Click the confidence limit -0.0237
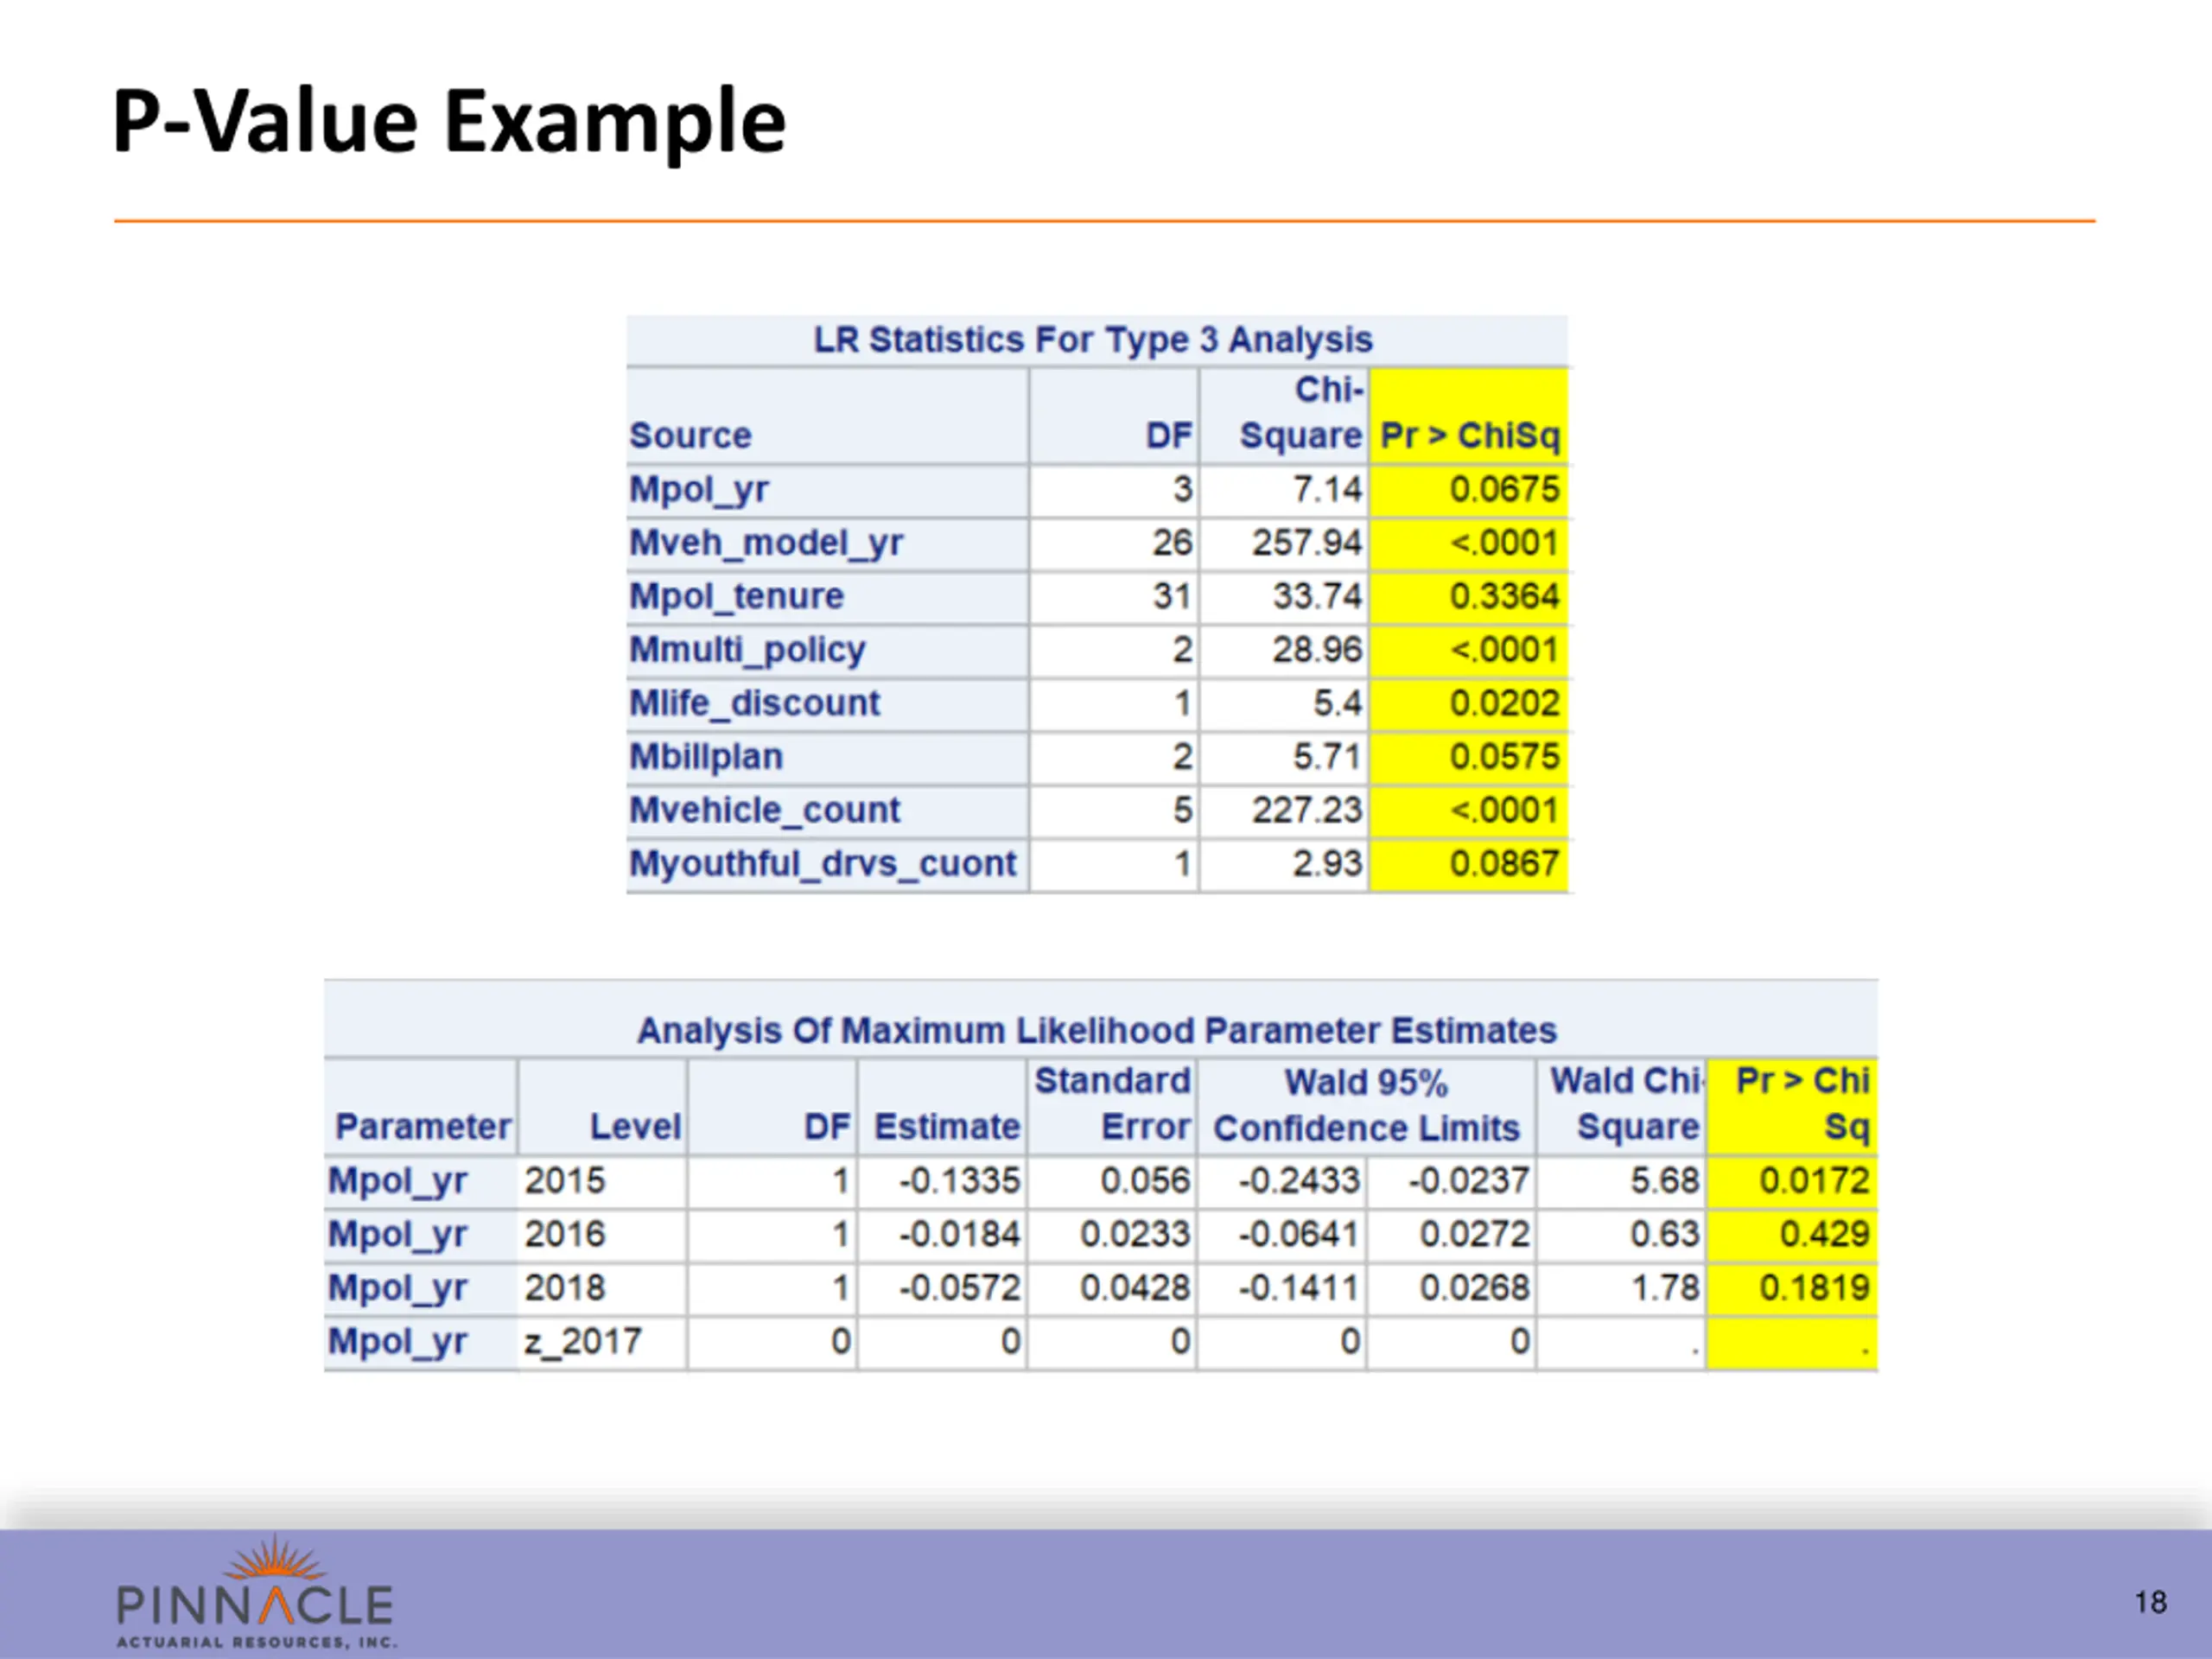The width and height of the screenshot is (2212, 1659). coord(1469,1181)
